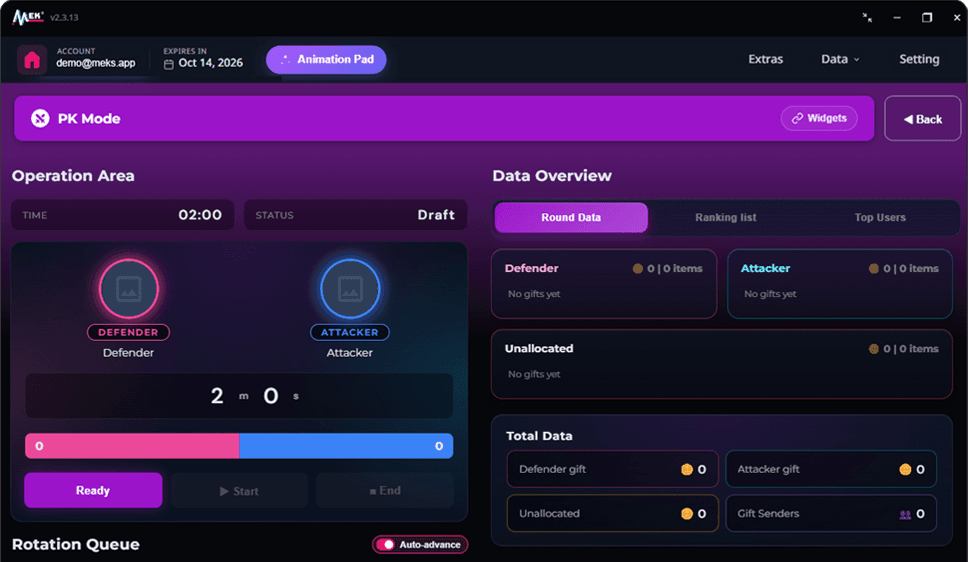Click the Total Data heading

coord(539,436)
